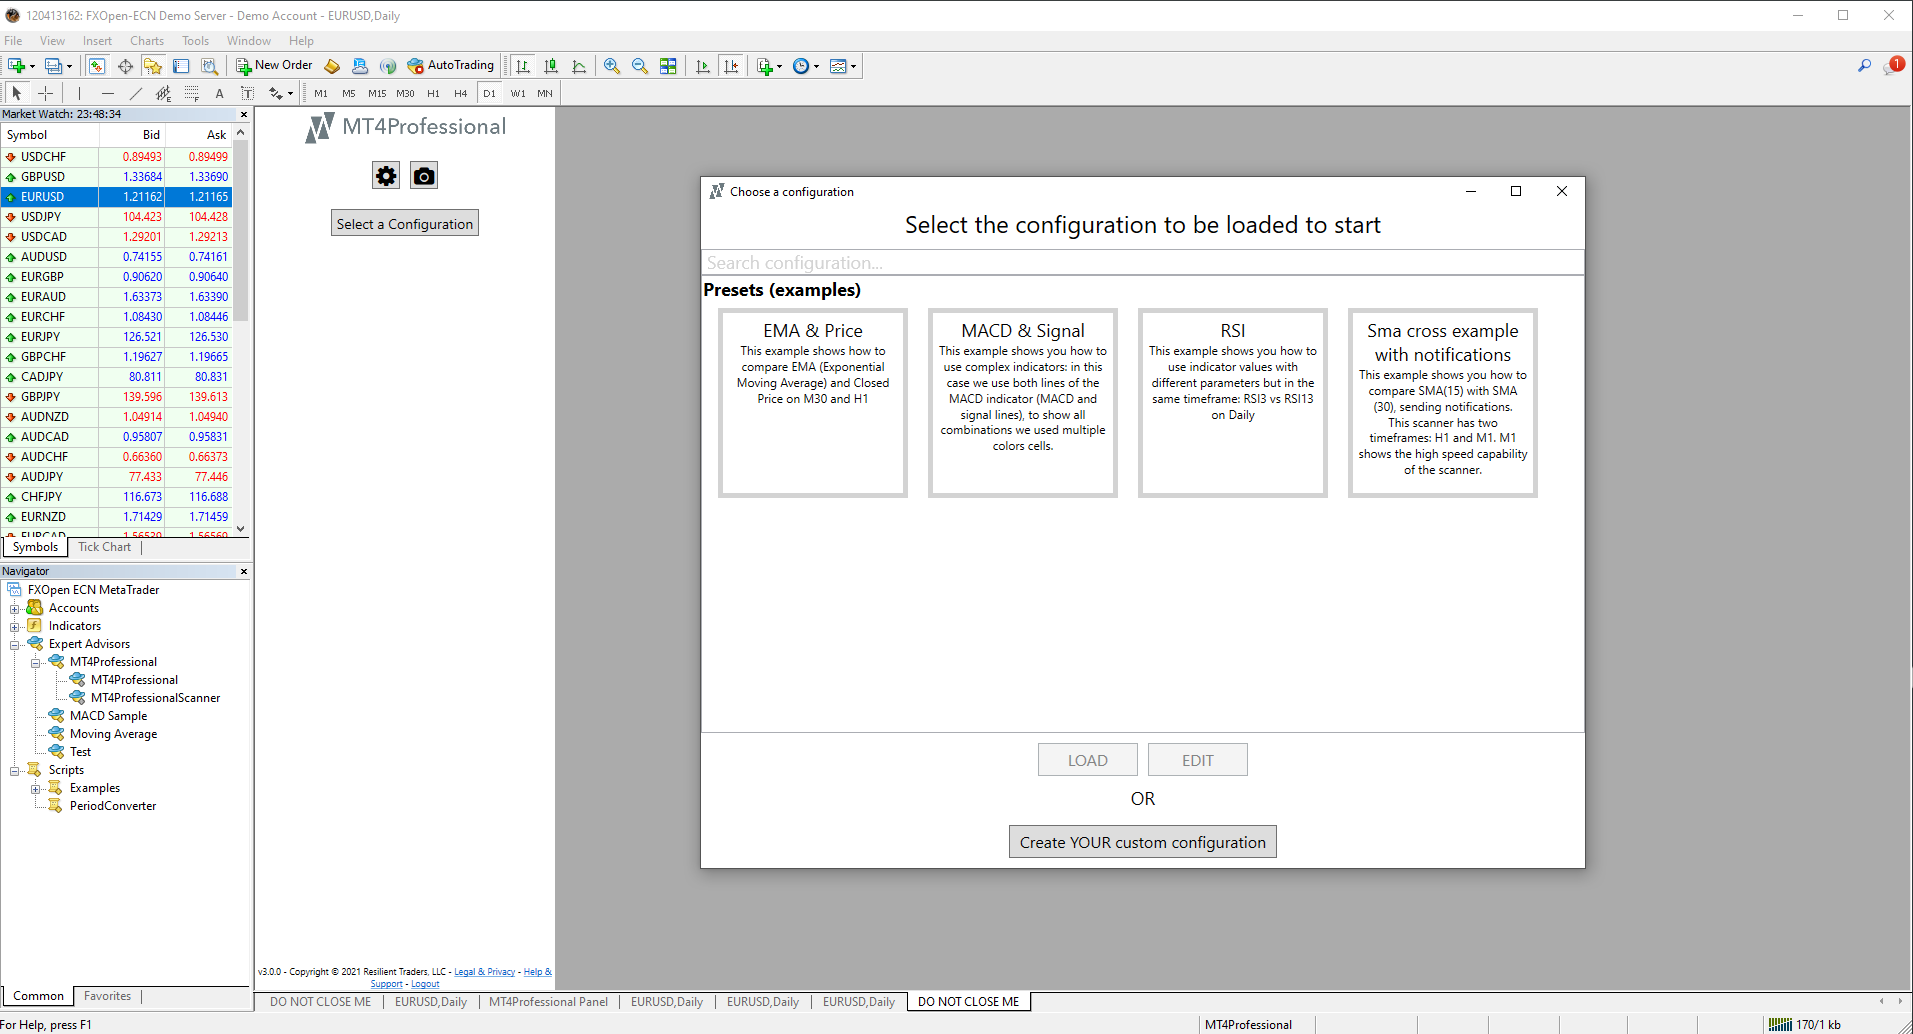
Task: Toggle the Navigator folder-star icon
Action: pos(153,66)
